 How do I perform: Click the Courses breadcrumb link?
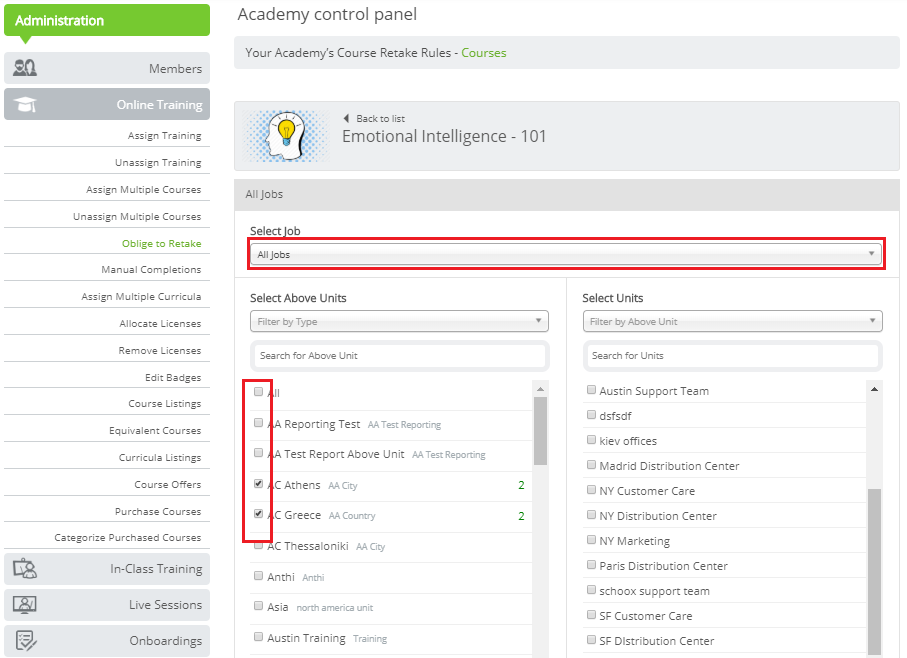pos(484,53)
